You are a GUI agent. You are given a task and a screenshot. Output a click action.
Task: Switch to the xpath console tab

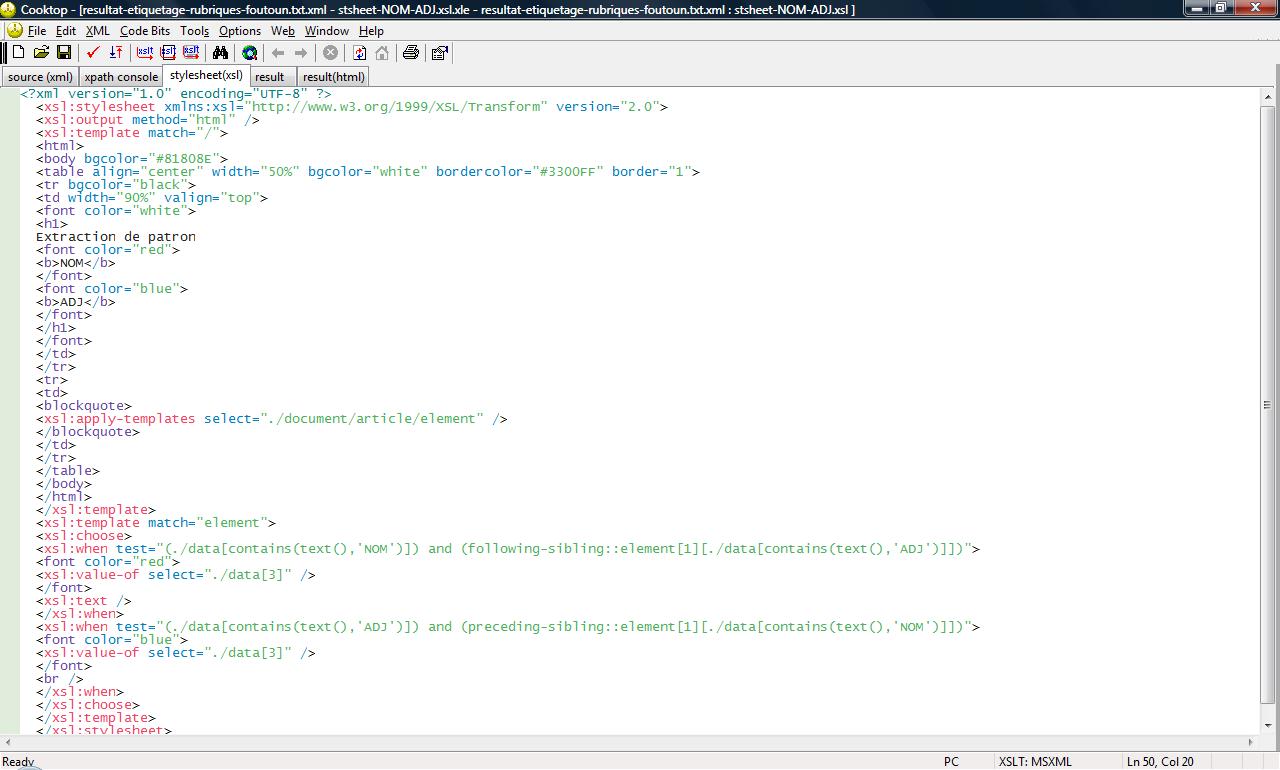coord(121,77)
